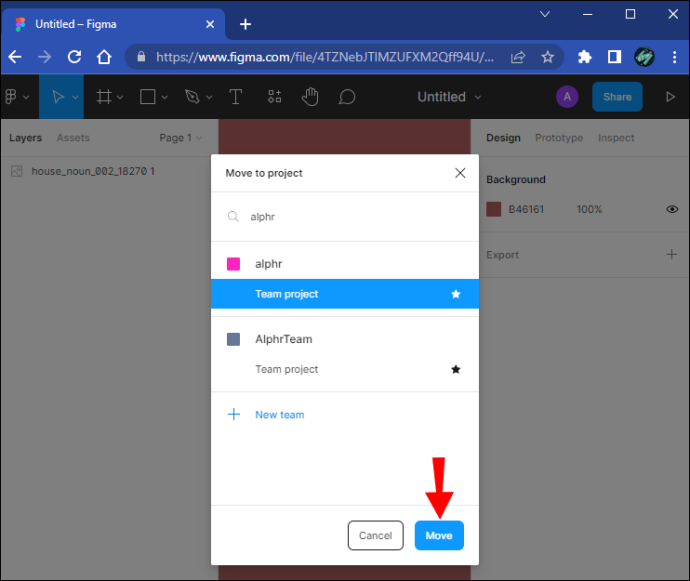Screen dimensions: 690x581
Task: Click the share page icon in address bar
Action: click(x=518, y=57)
